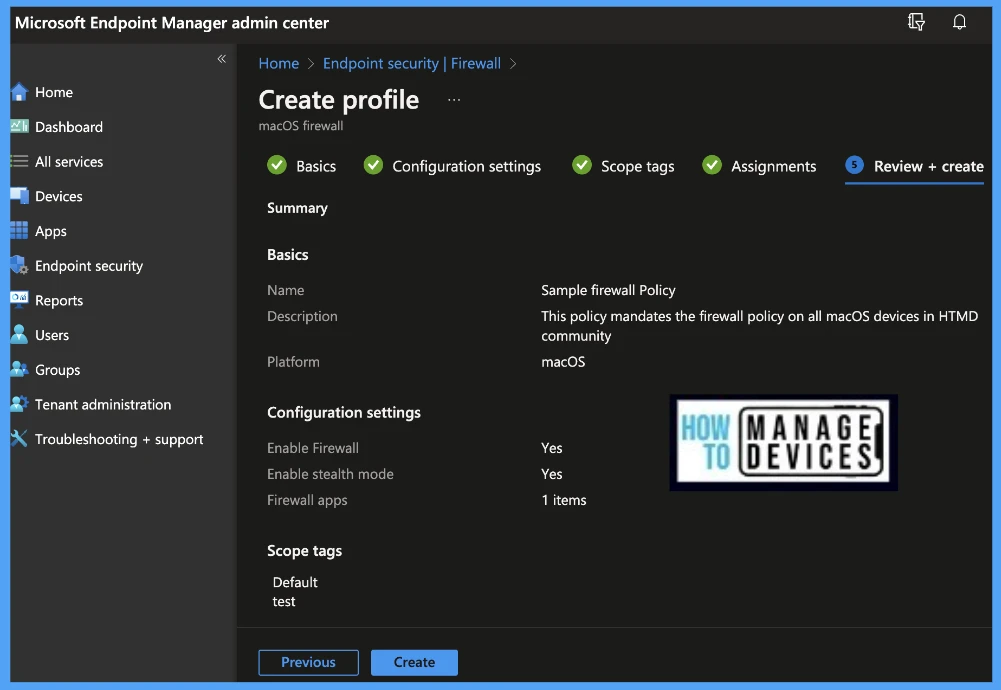Open Home from the sidebar menu
The width and height of the screenshot is (1001, 690).
(54, 93)
